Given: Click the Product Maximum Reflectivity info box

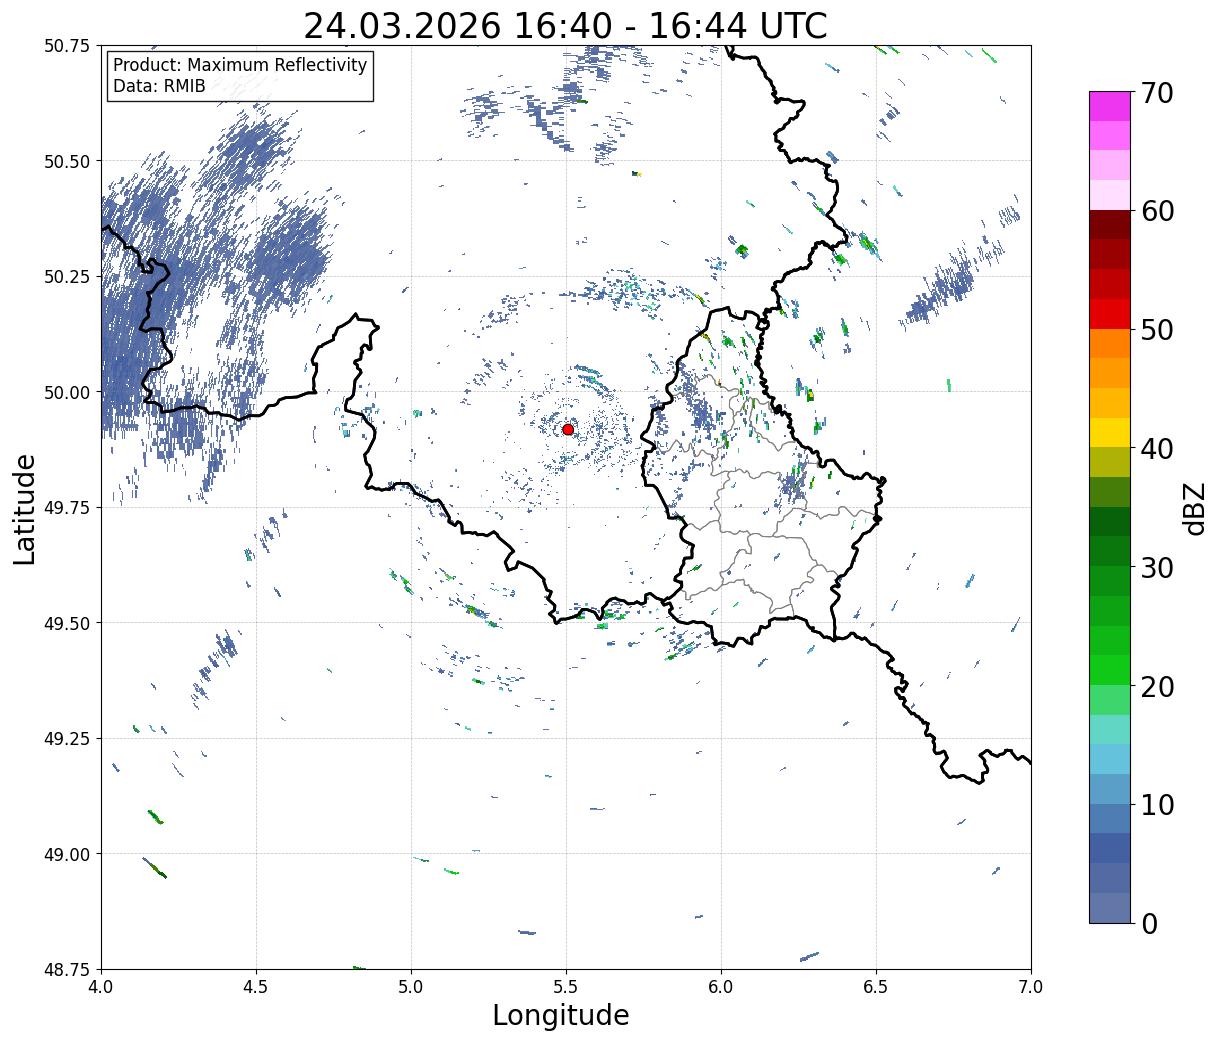Looking at the screenshot, I should tap(240, 76).
